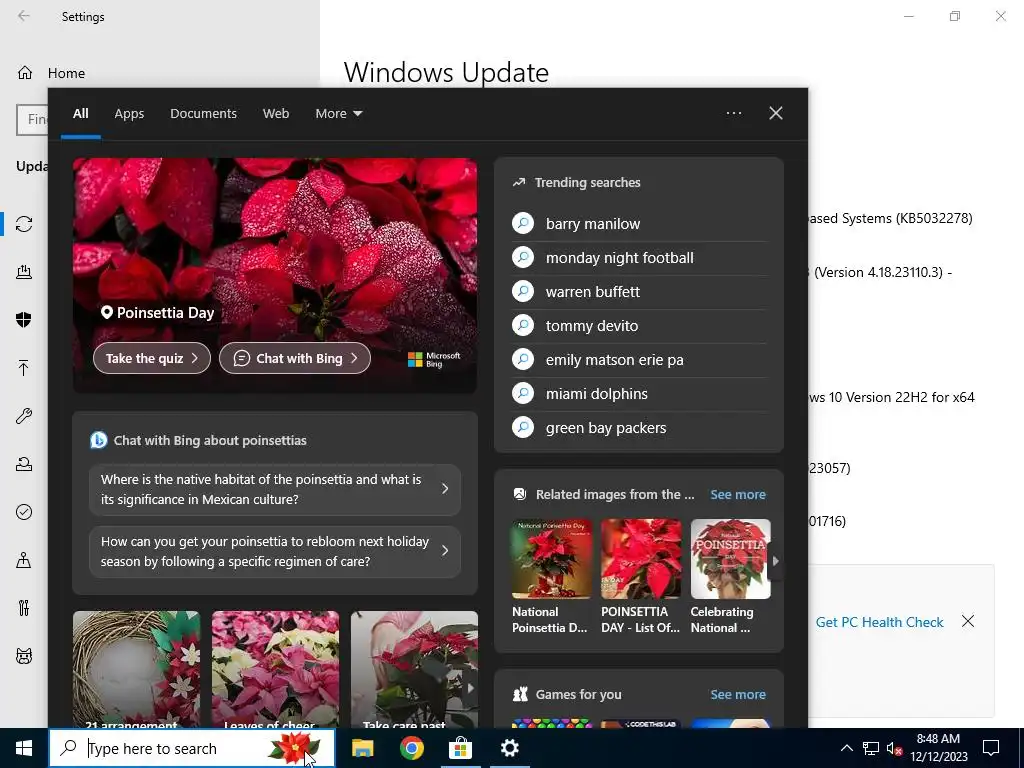Click the Take the quiz button
This screenshot has height=768, width=1024.
[x=152, y=358]
